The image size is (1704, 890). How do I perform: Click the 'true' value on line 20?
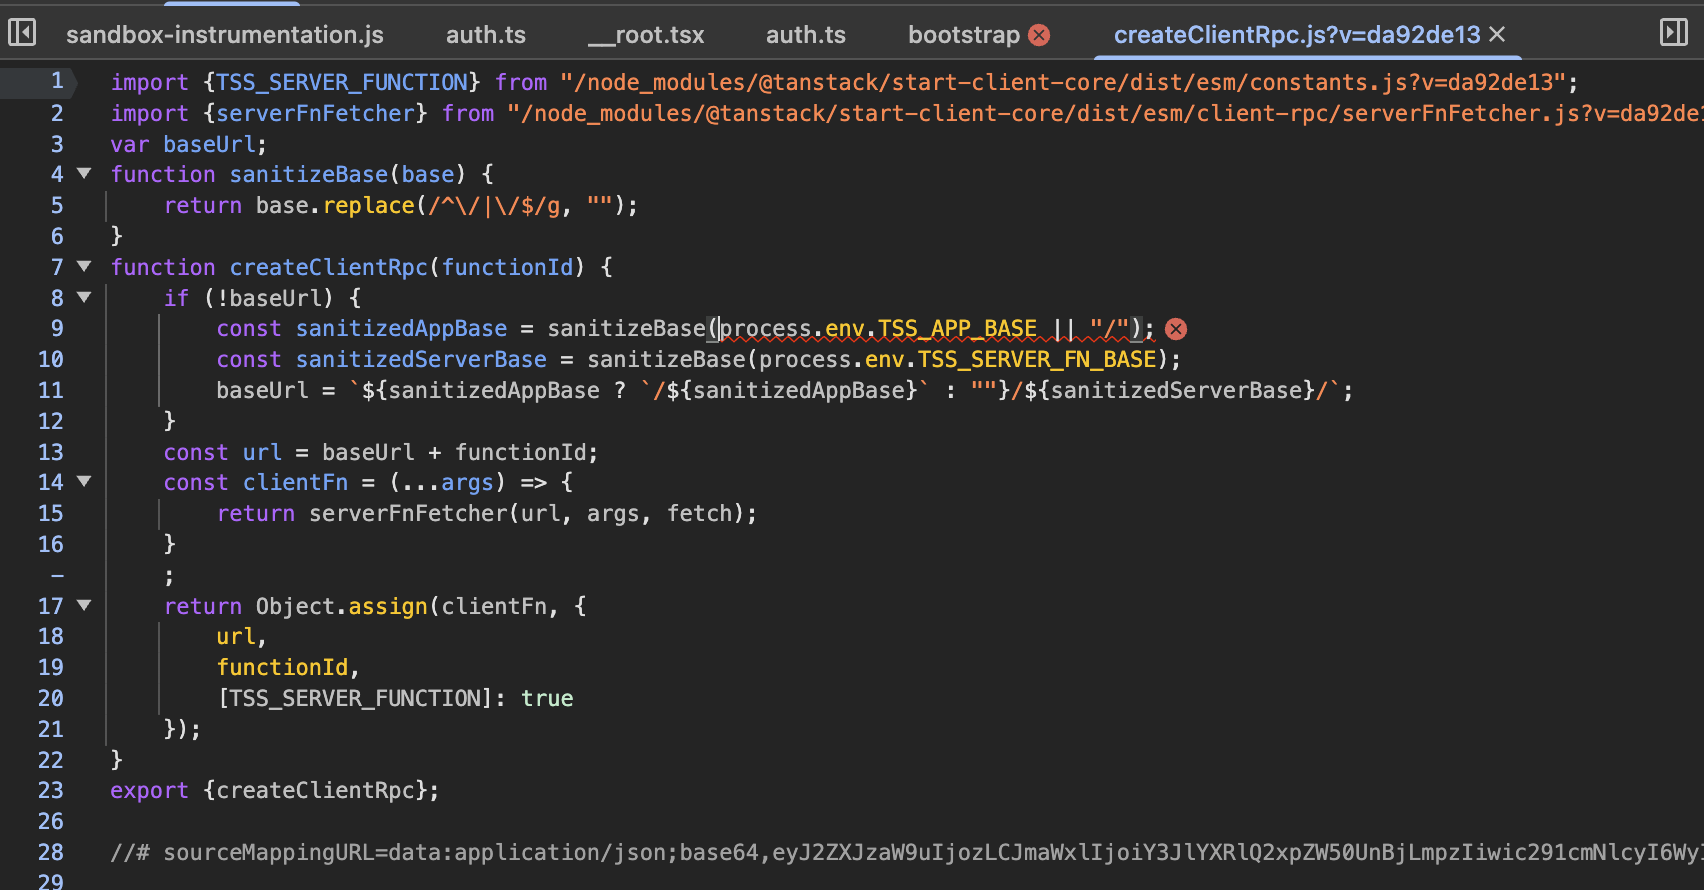(x=547, y=698)
